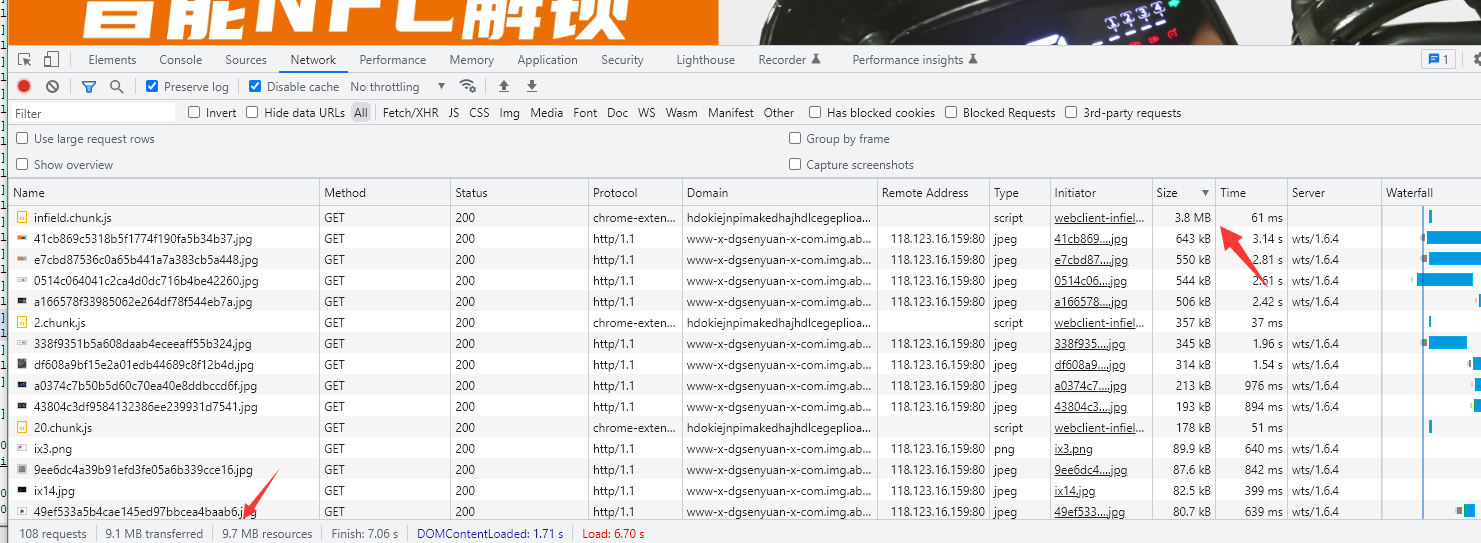This screenshot has width=1481, height=543.
Task: Open network conditions Wi-Fi gear icon
Action: (467, 86)
